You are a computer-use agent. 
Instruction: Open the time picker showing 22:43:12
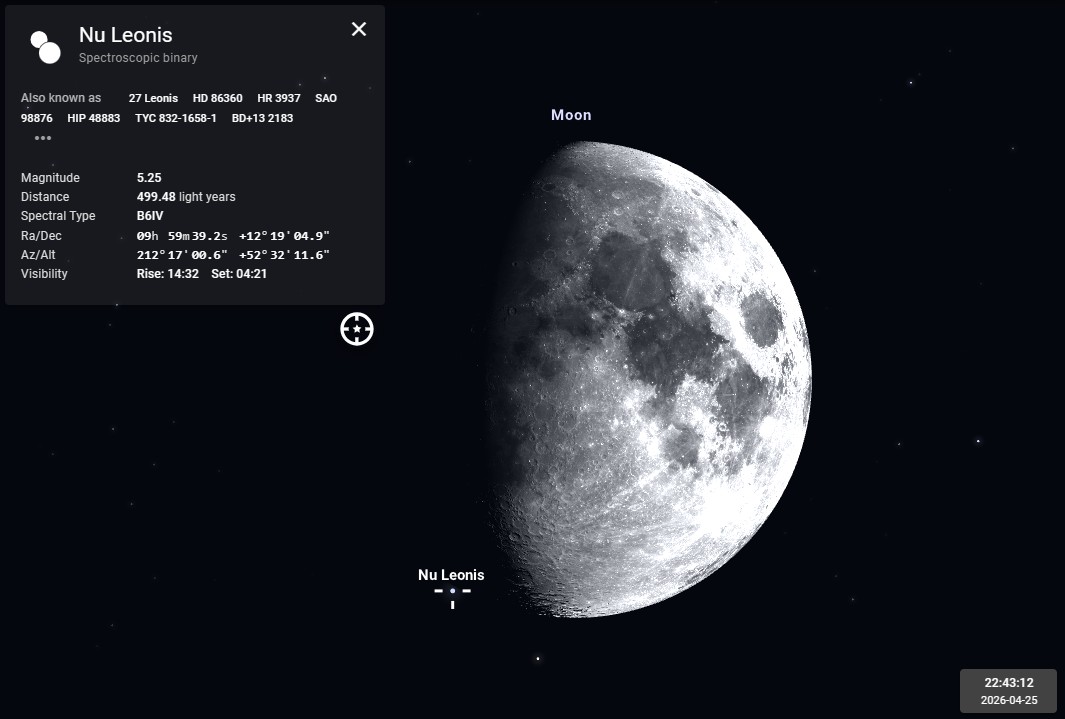point(1007,683)
